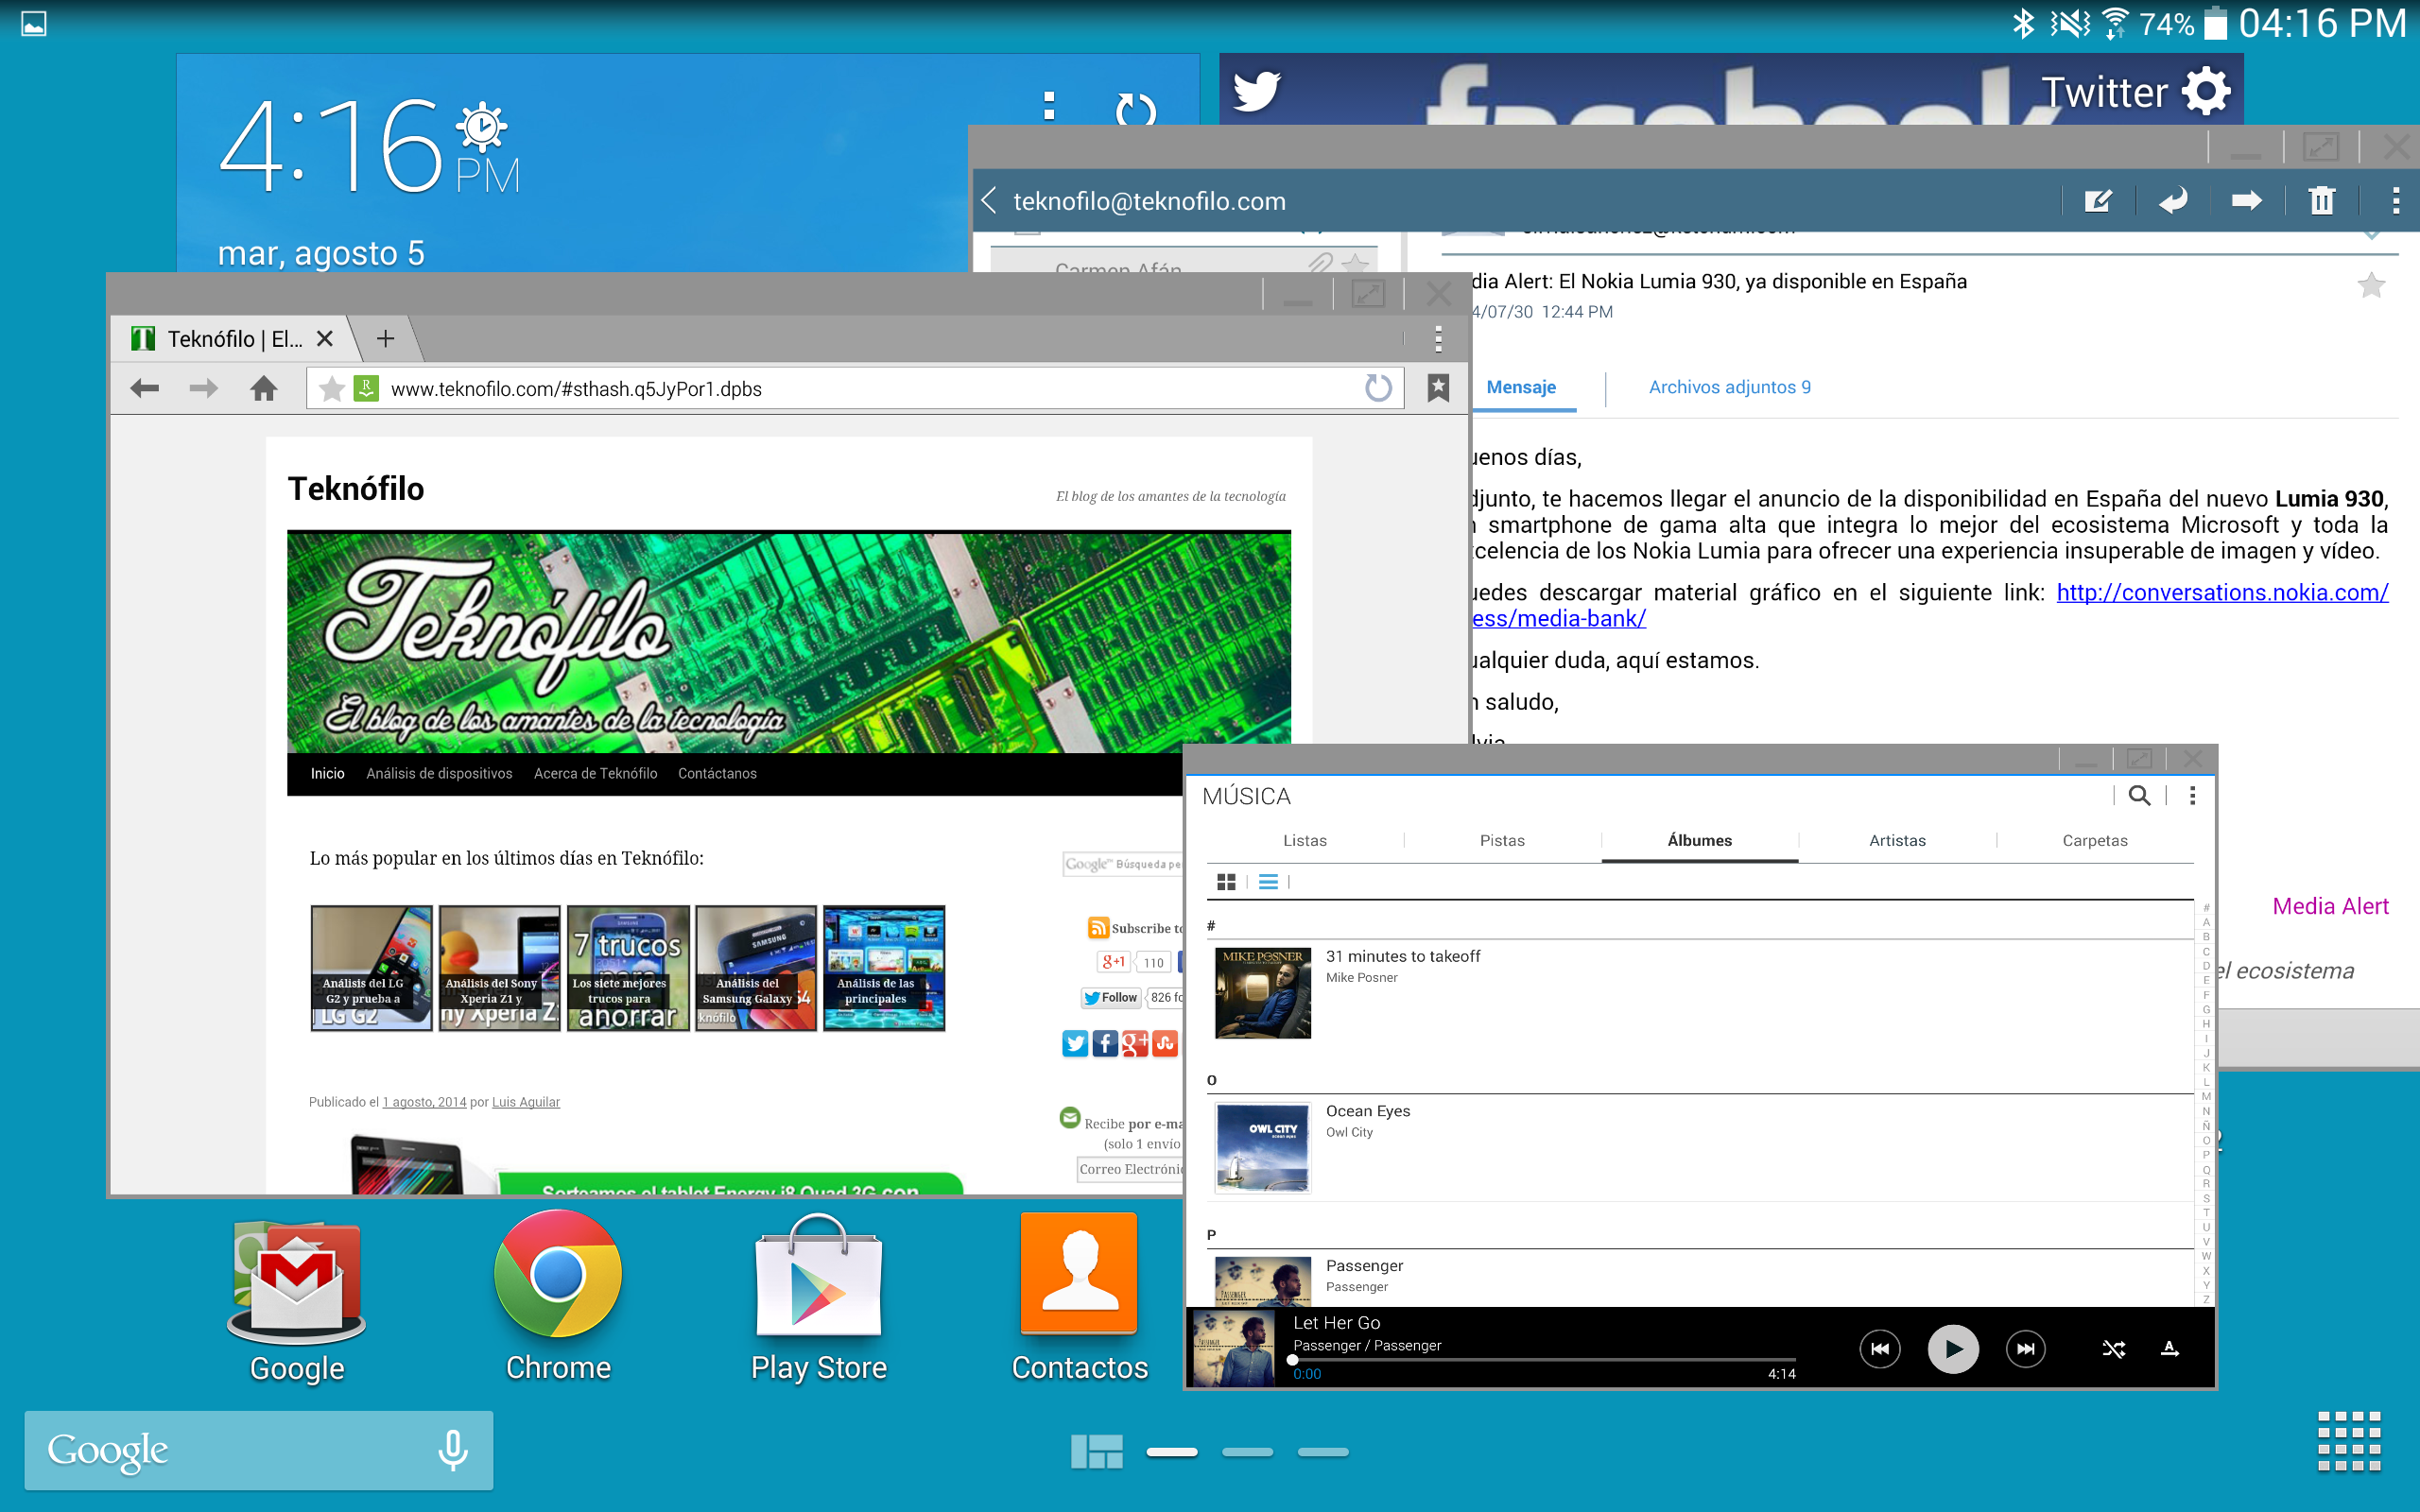Skip to previous track in music player
The image size is (2420, 1512).
1880,1349
